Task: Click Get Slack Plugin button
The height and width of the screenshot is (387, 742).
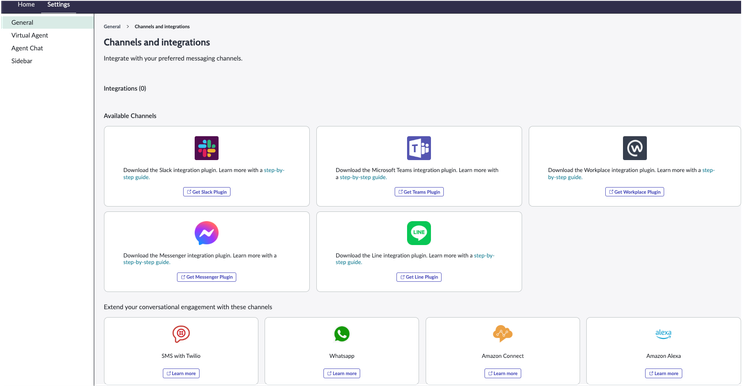Action: click(207, 192)
